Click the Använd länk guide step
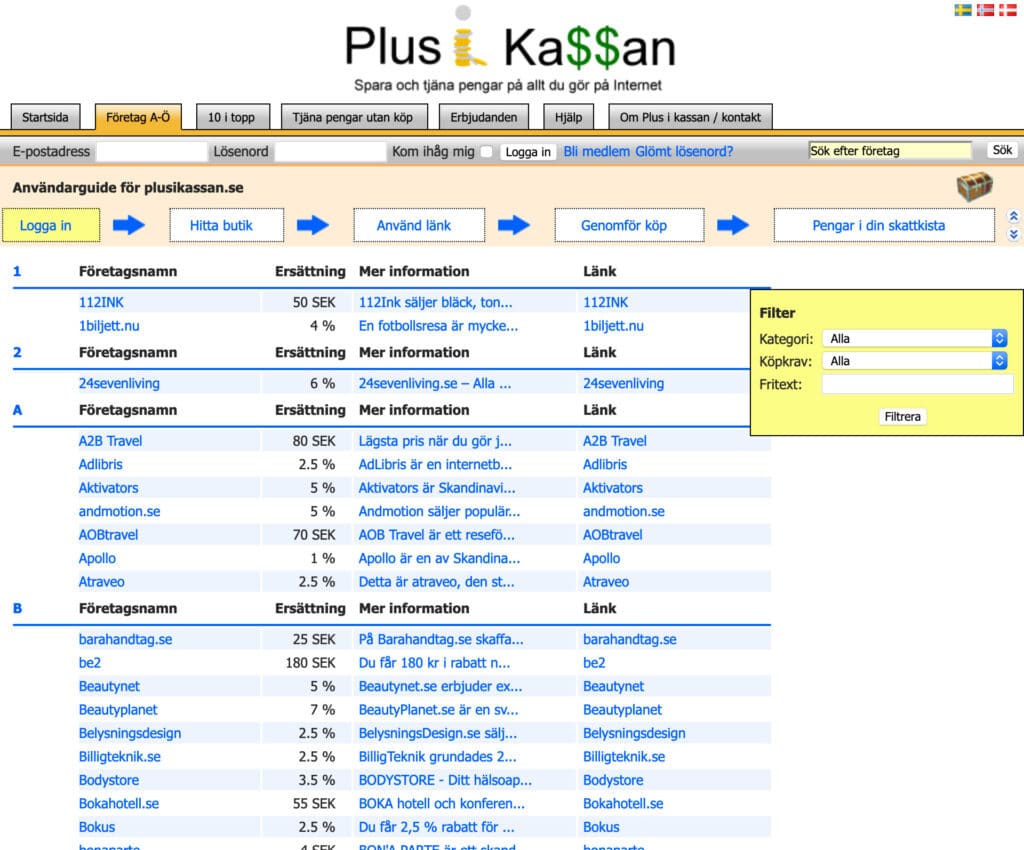Screen dimensions: 1024x850 [419, 225]
